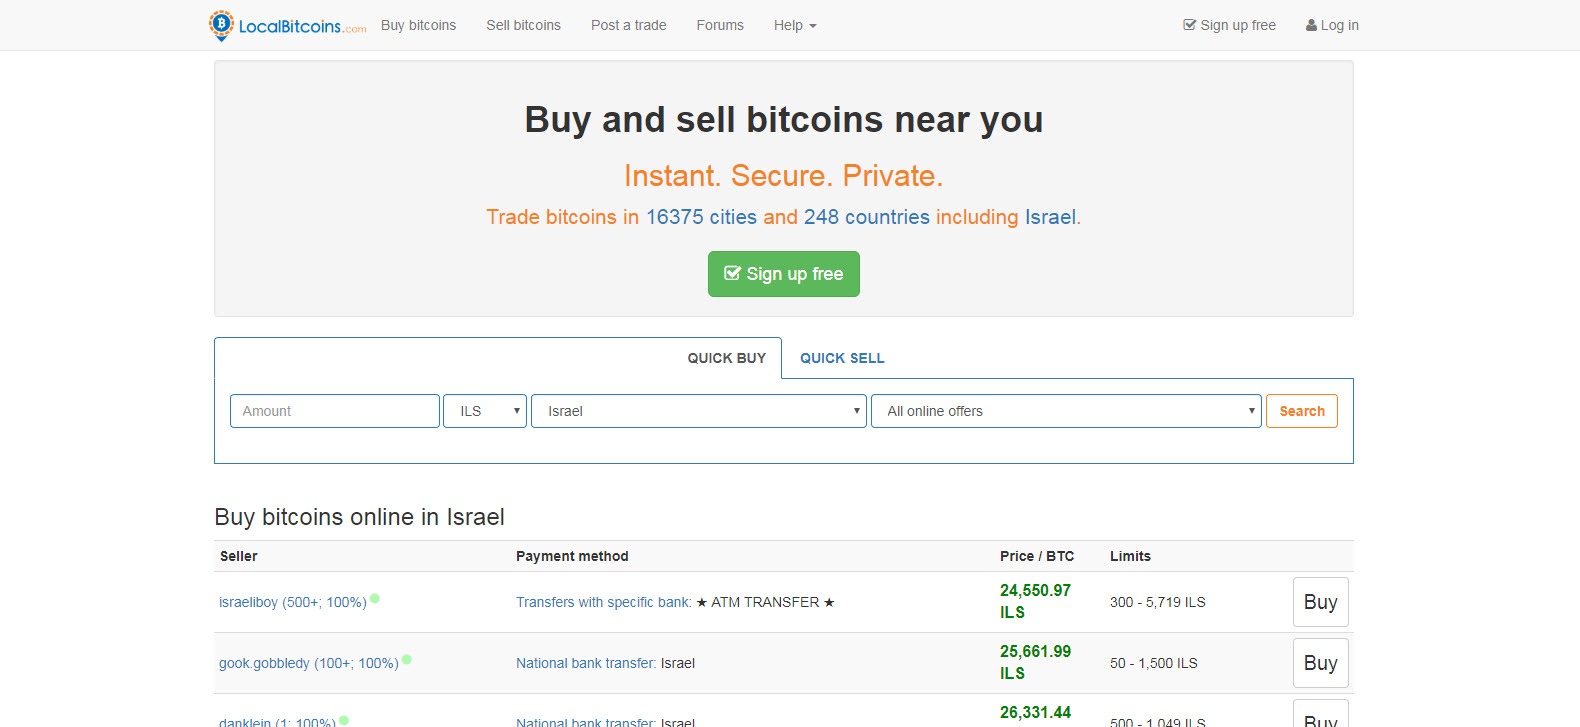Switch to the QUICK BUY tab

pyautogui.click(x=726, y=358)
